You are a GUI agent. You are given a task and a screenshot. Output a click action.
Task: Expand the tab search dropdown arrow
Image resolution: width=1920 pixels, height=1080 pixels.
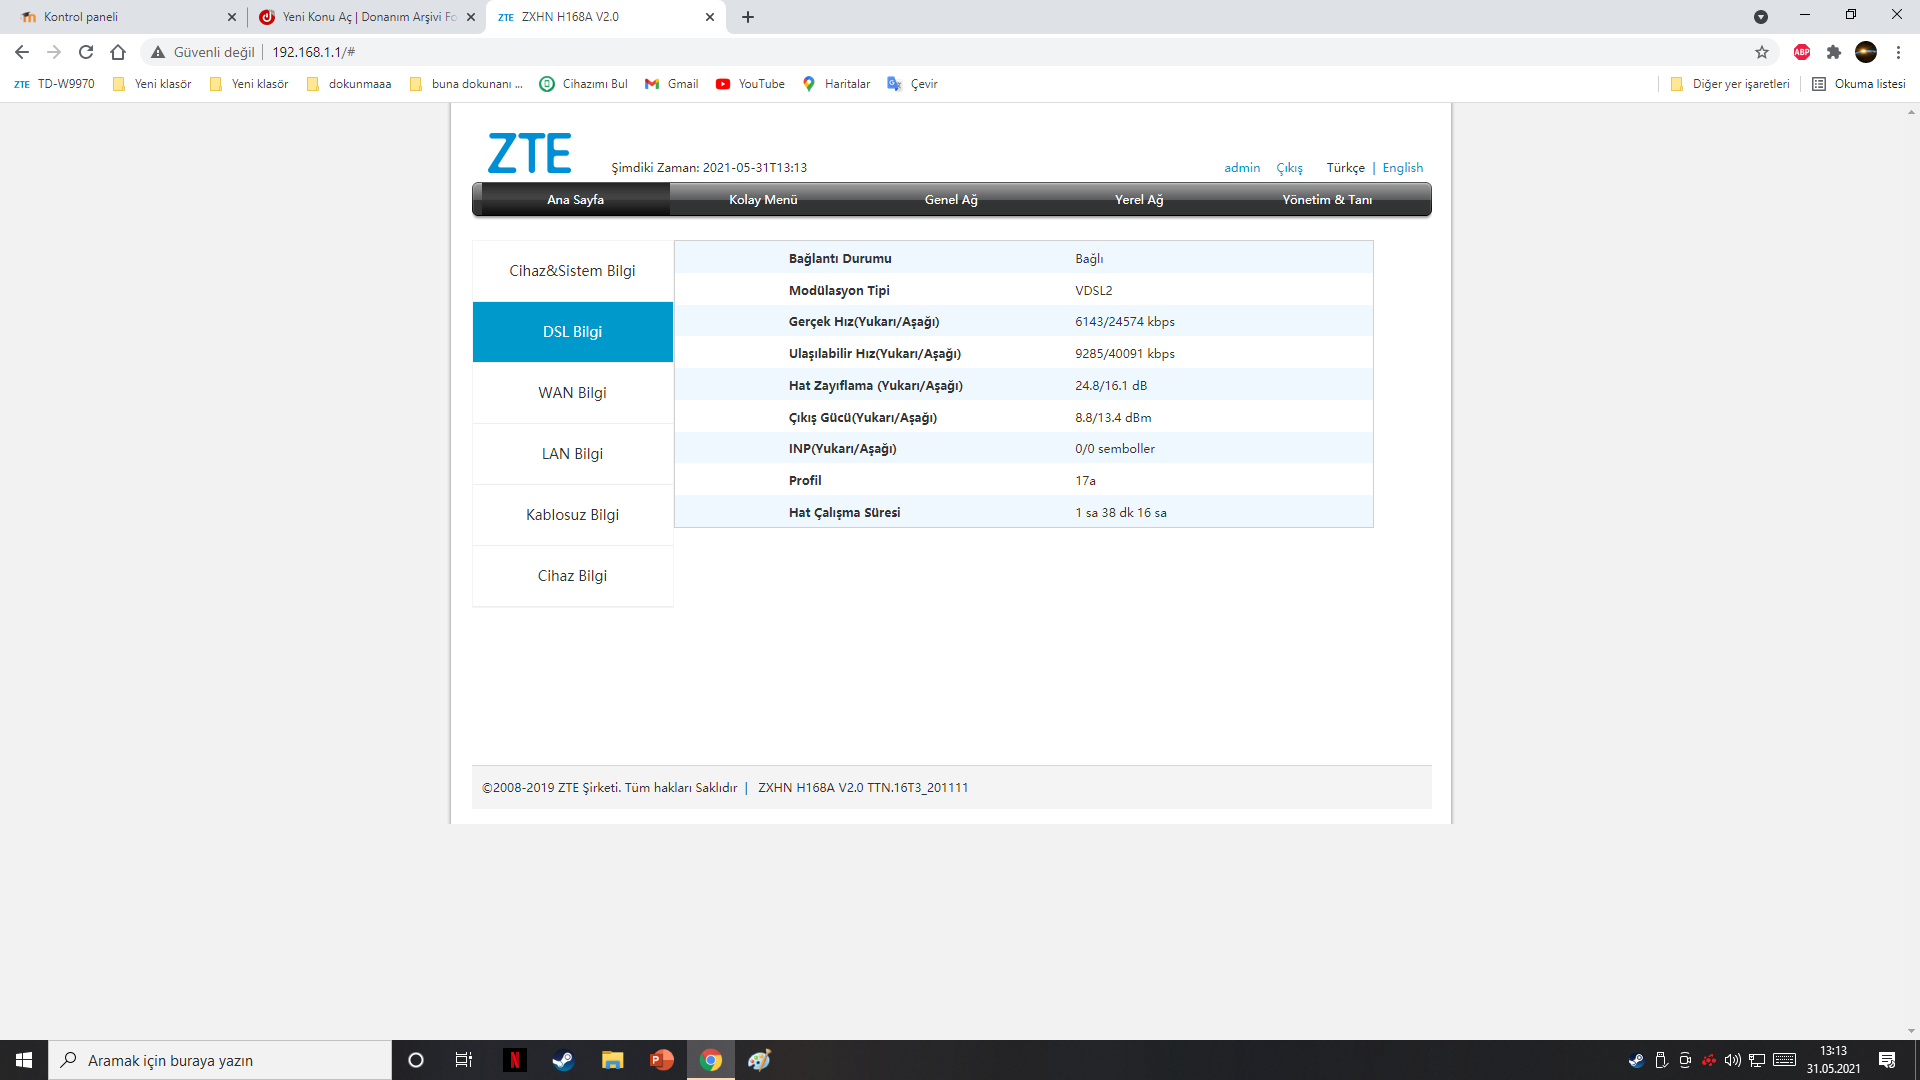(x=1761, y=17)
